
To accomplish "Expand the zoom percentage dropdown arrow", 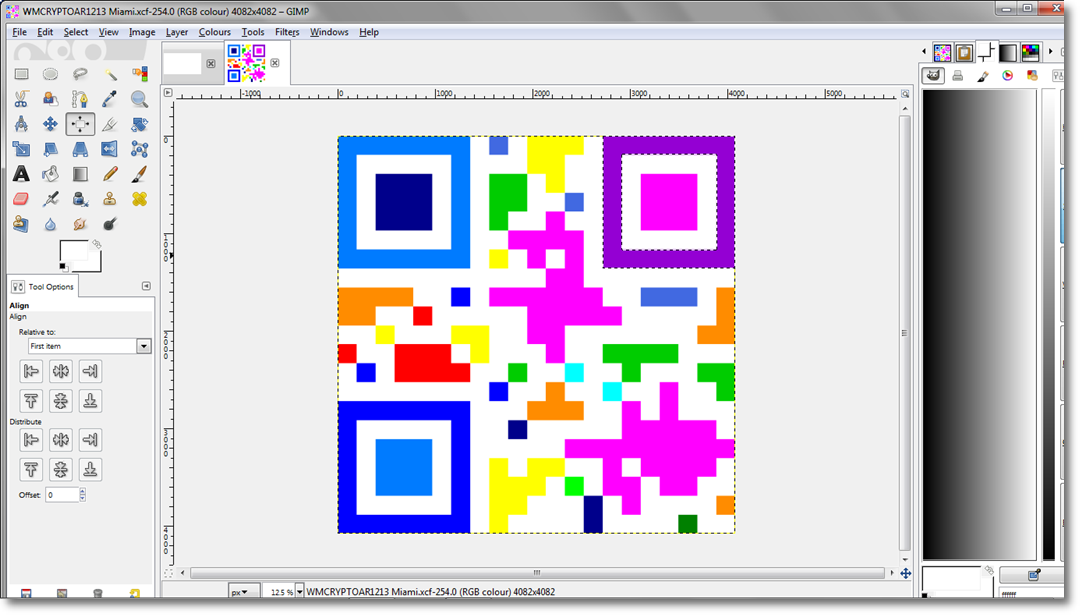I will (300, 592).
